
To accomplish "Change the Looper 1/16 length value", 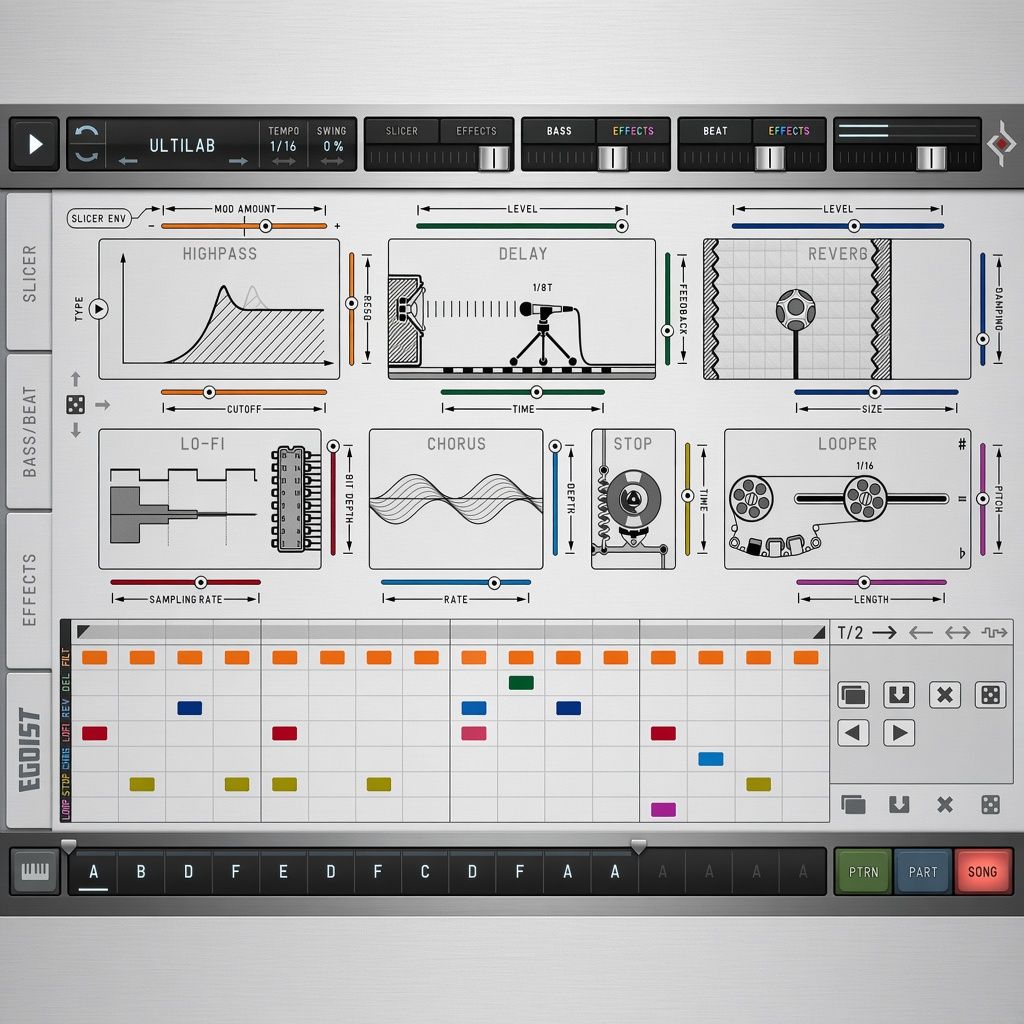I will pos(865,466).
